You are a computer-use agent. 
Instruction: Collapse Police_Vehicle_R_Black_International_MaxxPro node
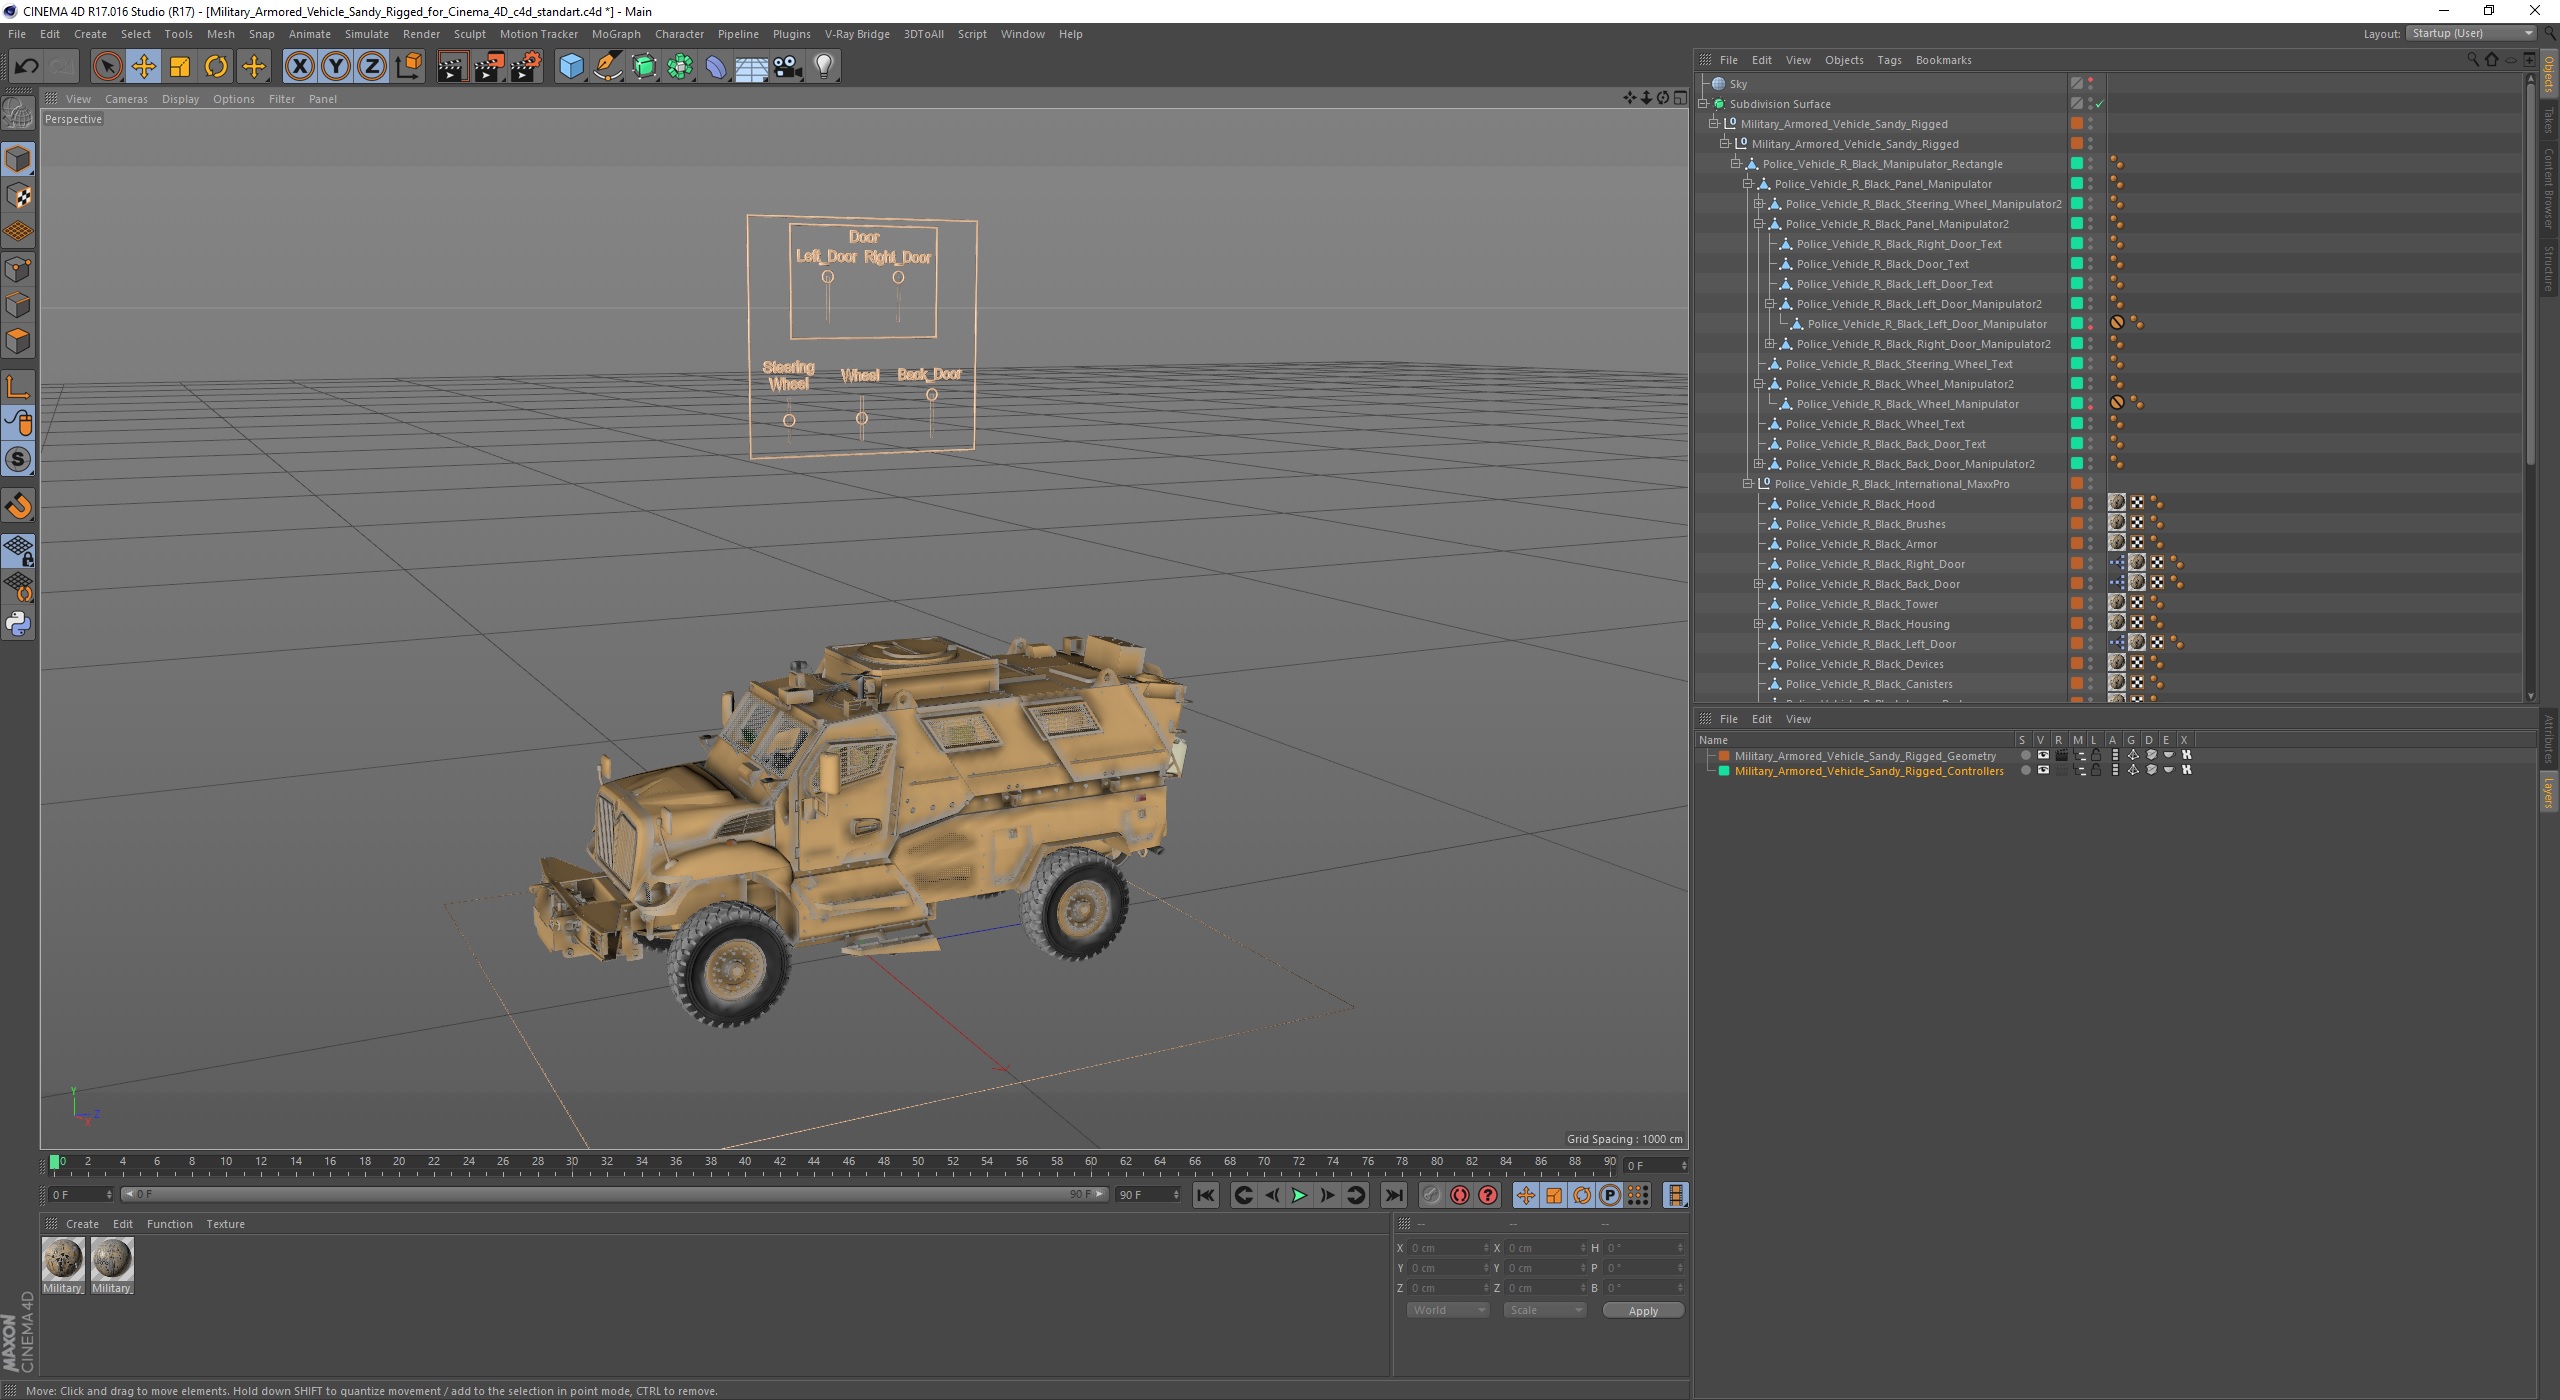click(1748, 484)
